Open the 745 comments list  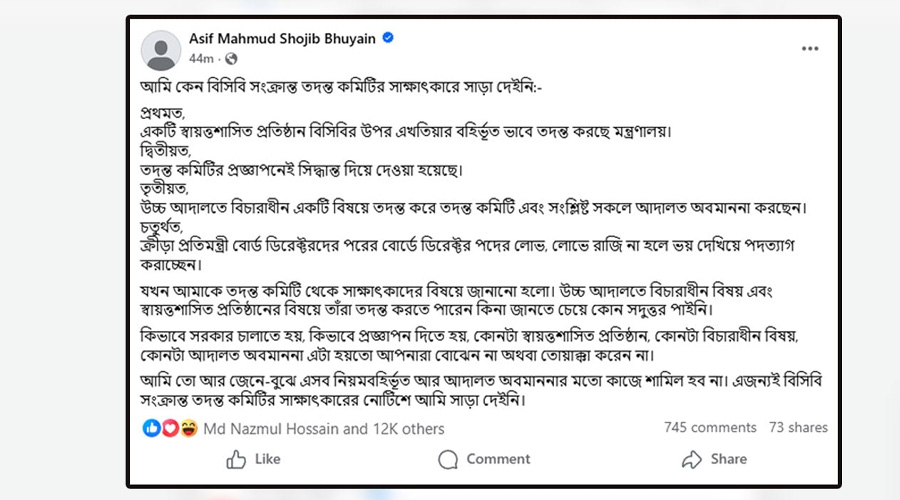pyautogui.click(x=709, y=428)
